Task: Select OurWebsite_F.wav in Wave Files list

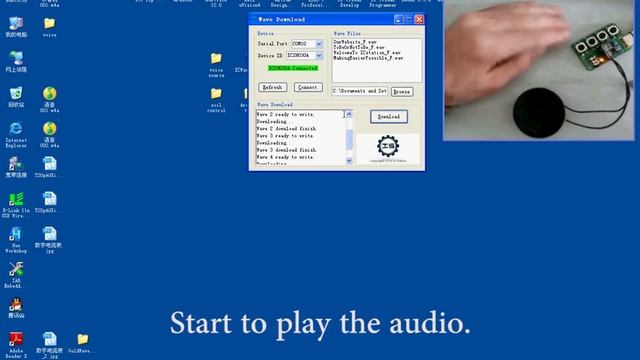Action: tap(355, 42)
